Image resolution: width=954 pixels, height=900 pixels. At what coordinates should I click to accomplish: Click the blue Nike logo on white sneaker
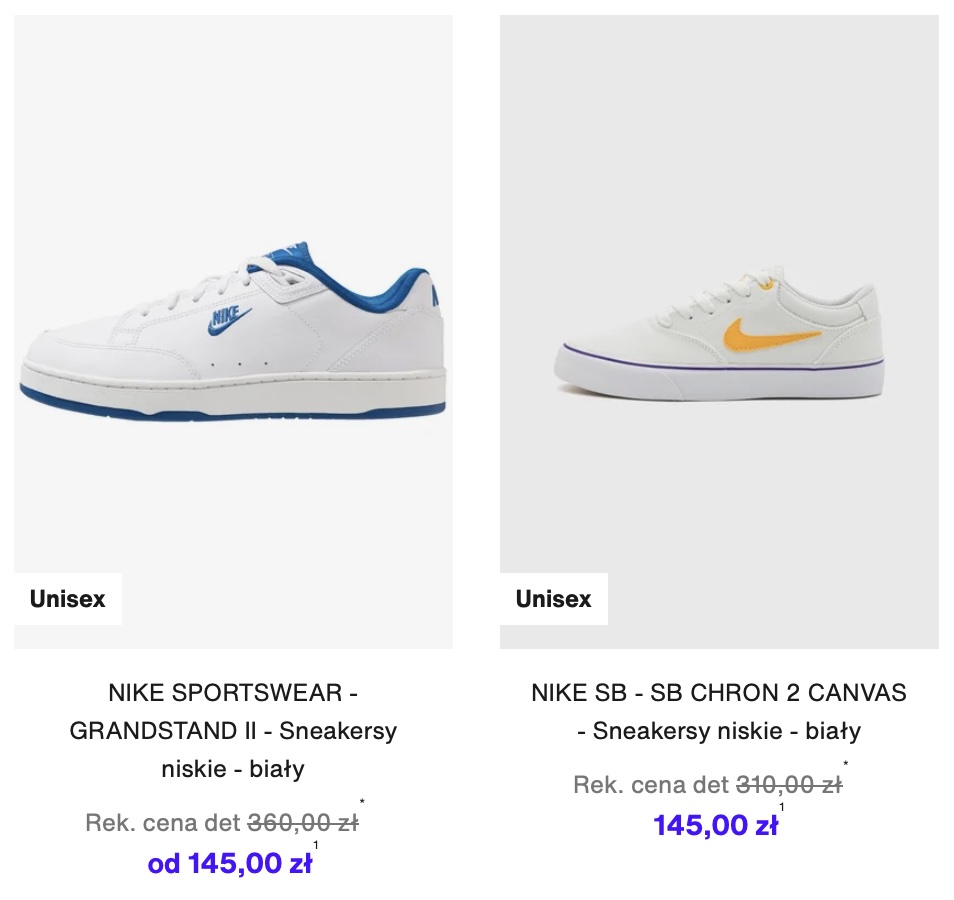(x=229, y=321)
